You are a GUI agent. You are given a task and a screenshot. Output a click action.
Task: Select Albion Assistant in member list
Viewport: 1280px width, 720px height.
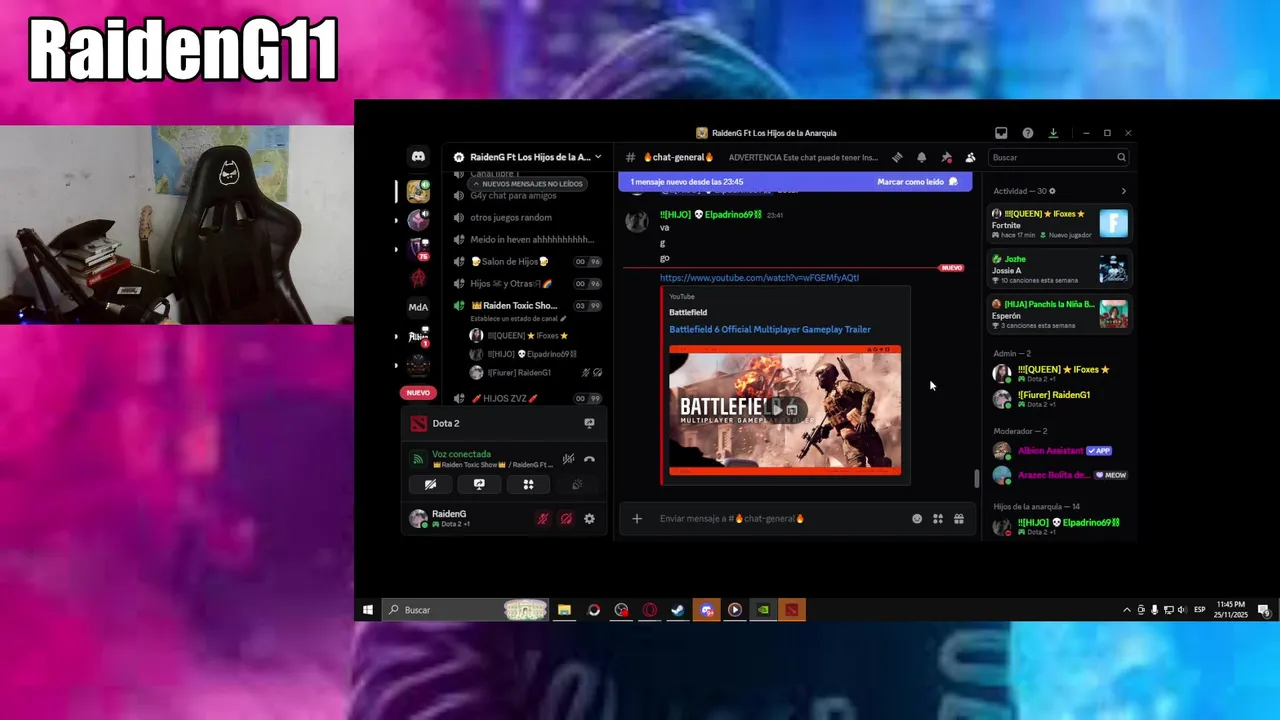click(1059, 451)
